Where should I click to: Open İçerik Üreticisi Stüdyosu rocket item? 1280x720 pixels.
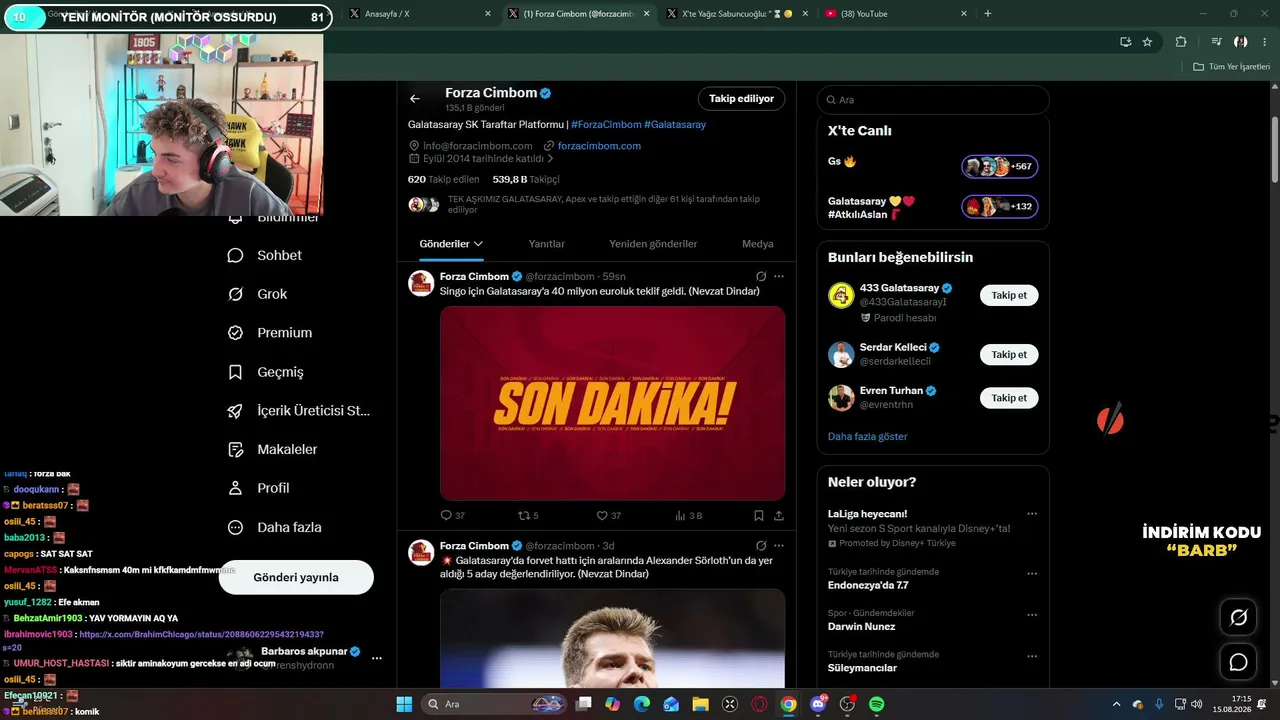(299, 411)
